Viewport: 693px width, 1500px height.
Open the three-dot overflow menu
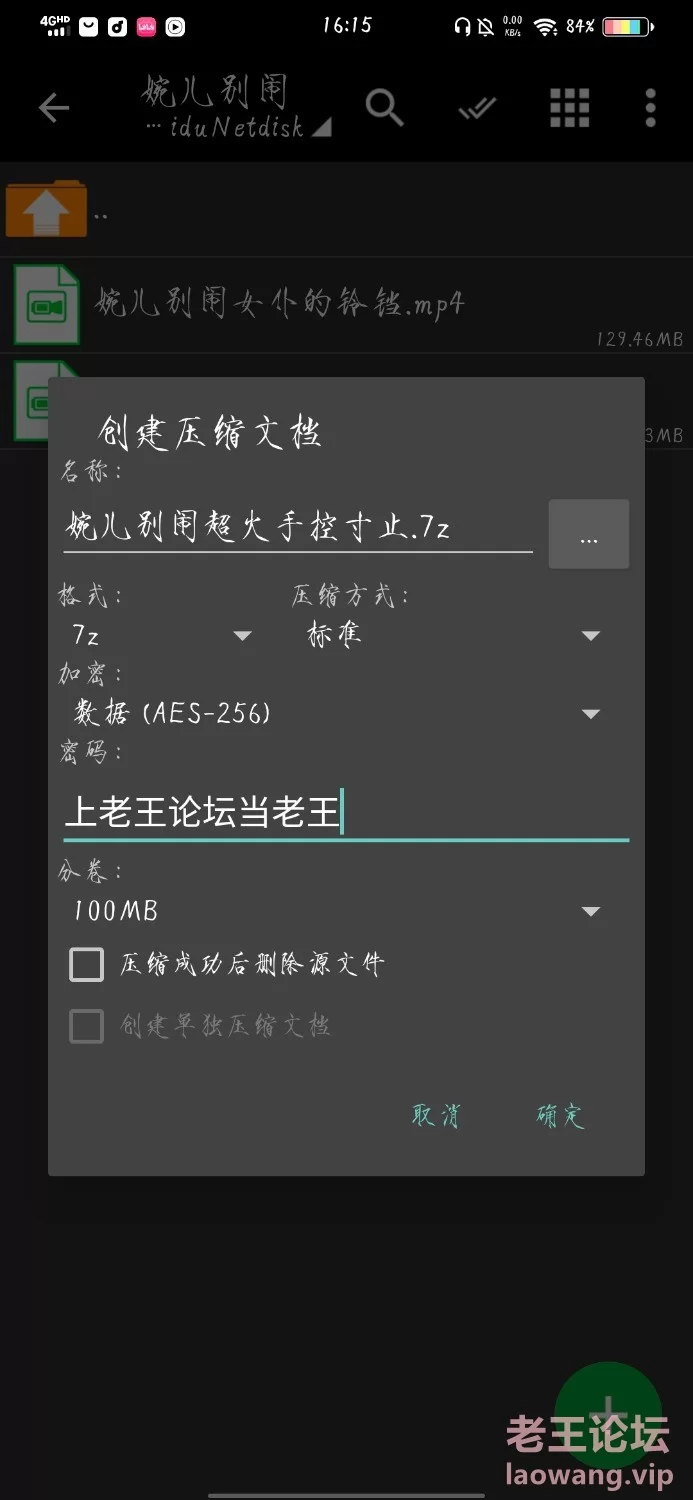[x=650, y=108]
